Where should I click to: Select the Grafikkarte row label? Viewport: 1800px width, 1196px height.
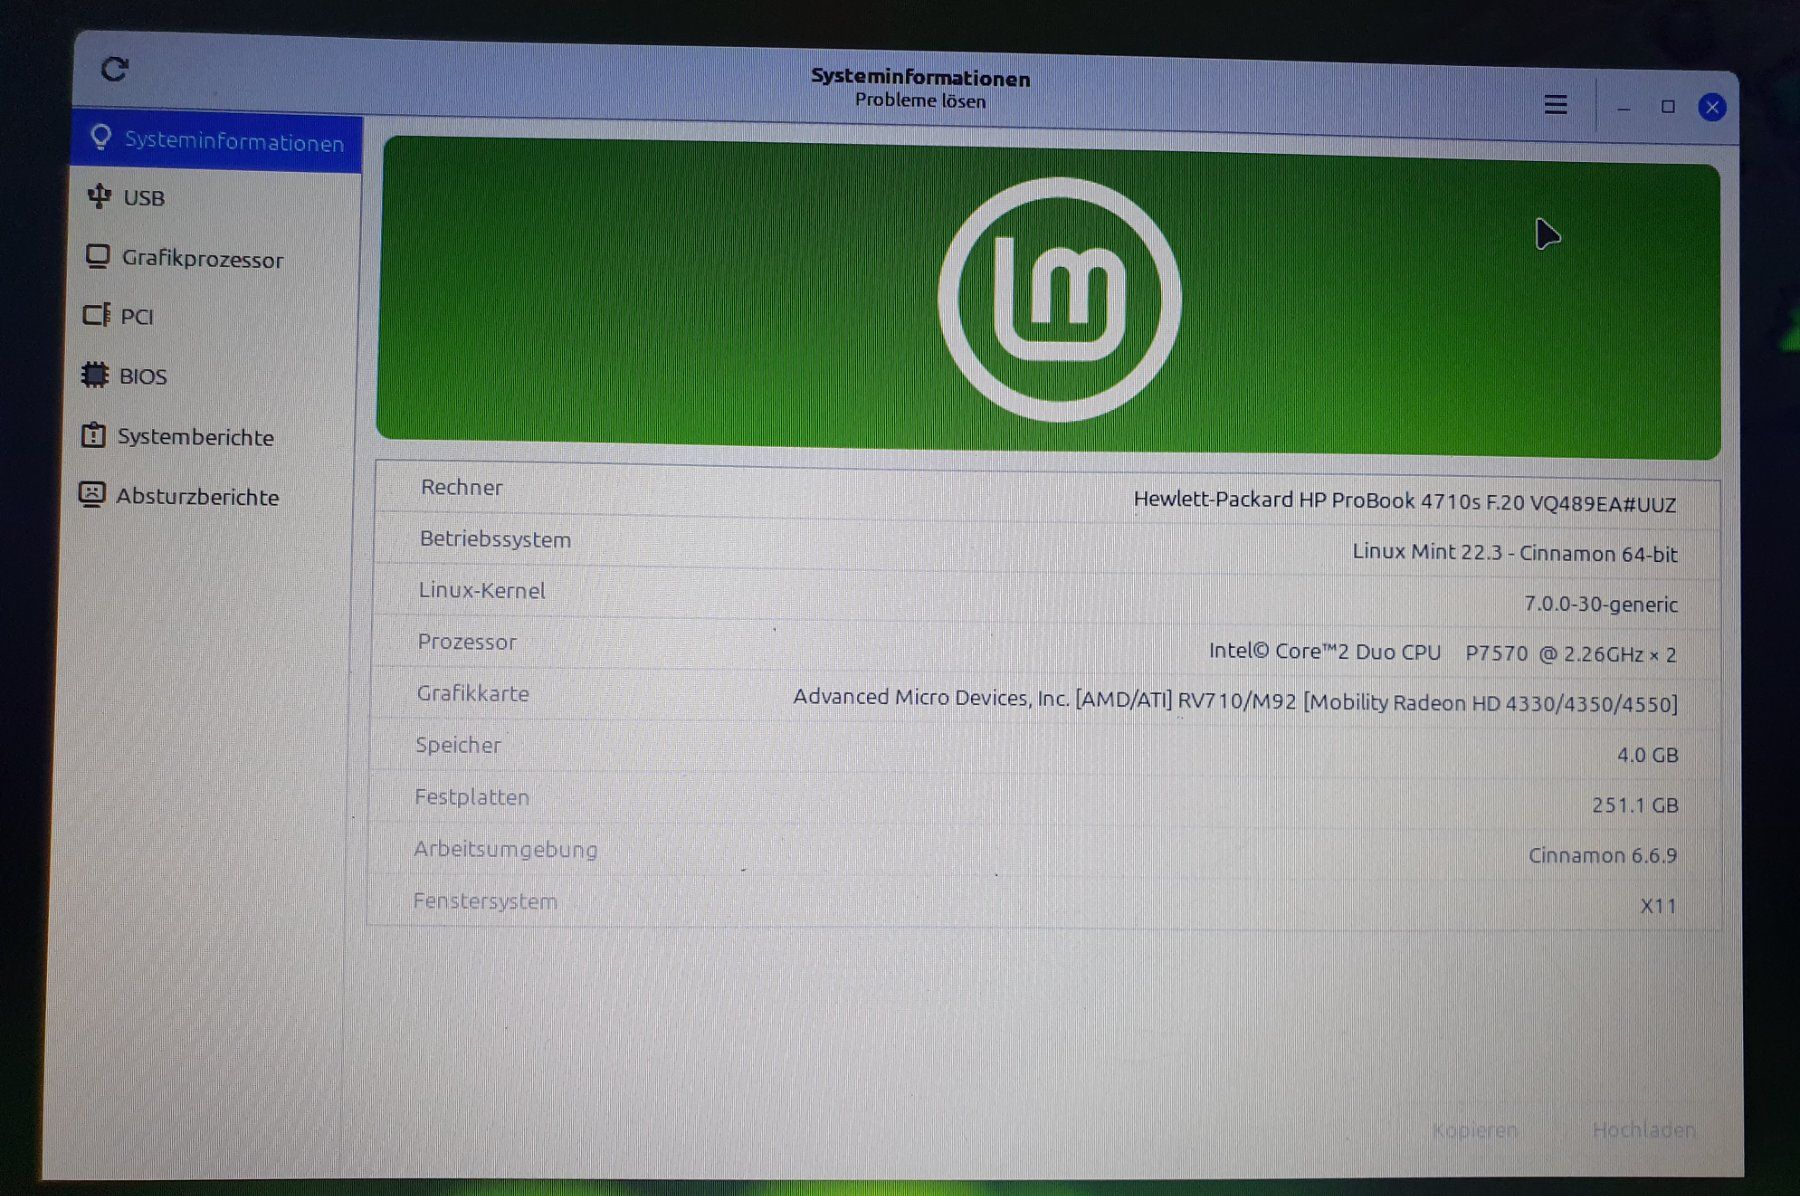(473, 693)
